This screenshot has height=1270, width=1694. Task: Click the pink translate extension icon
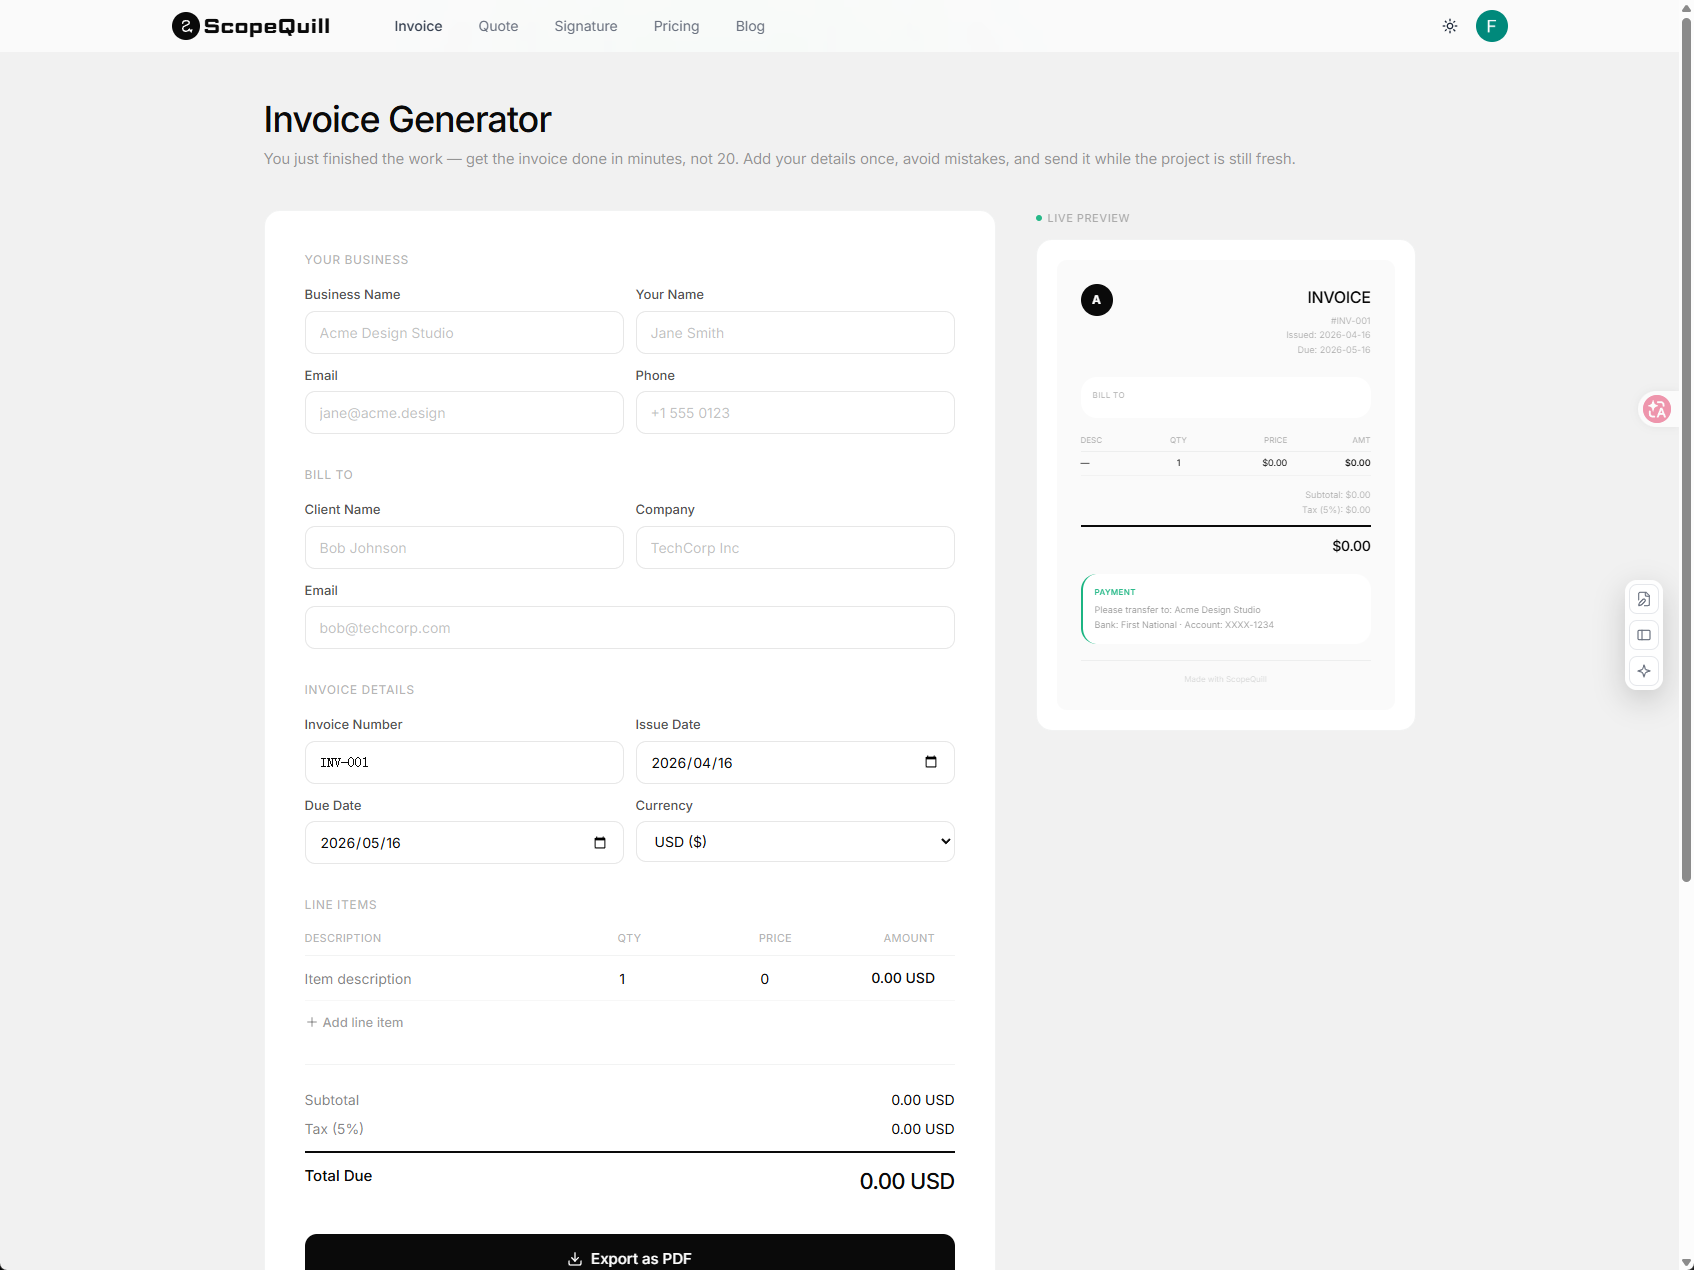tap(1657, 409)
